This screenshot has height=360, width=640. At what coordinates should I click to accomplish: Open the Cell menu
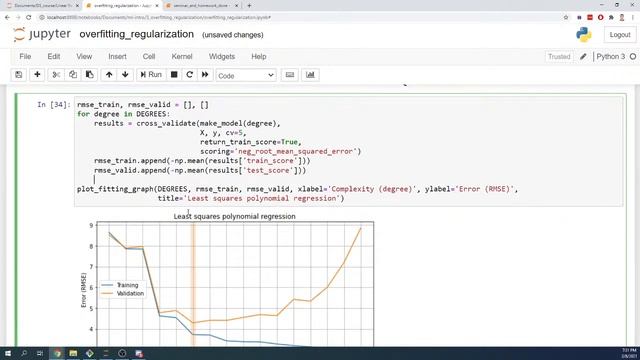149,56
